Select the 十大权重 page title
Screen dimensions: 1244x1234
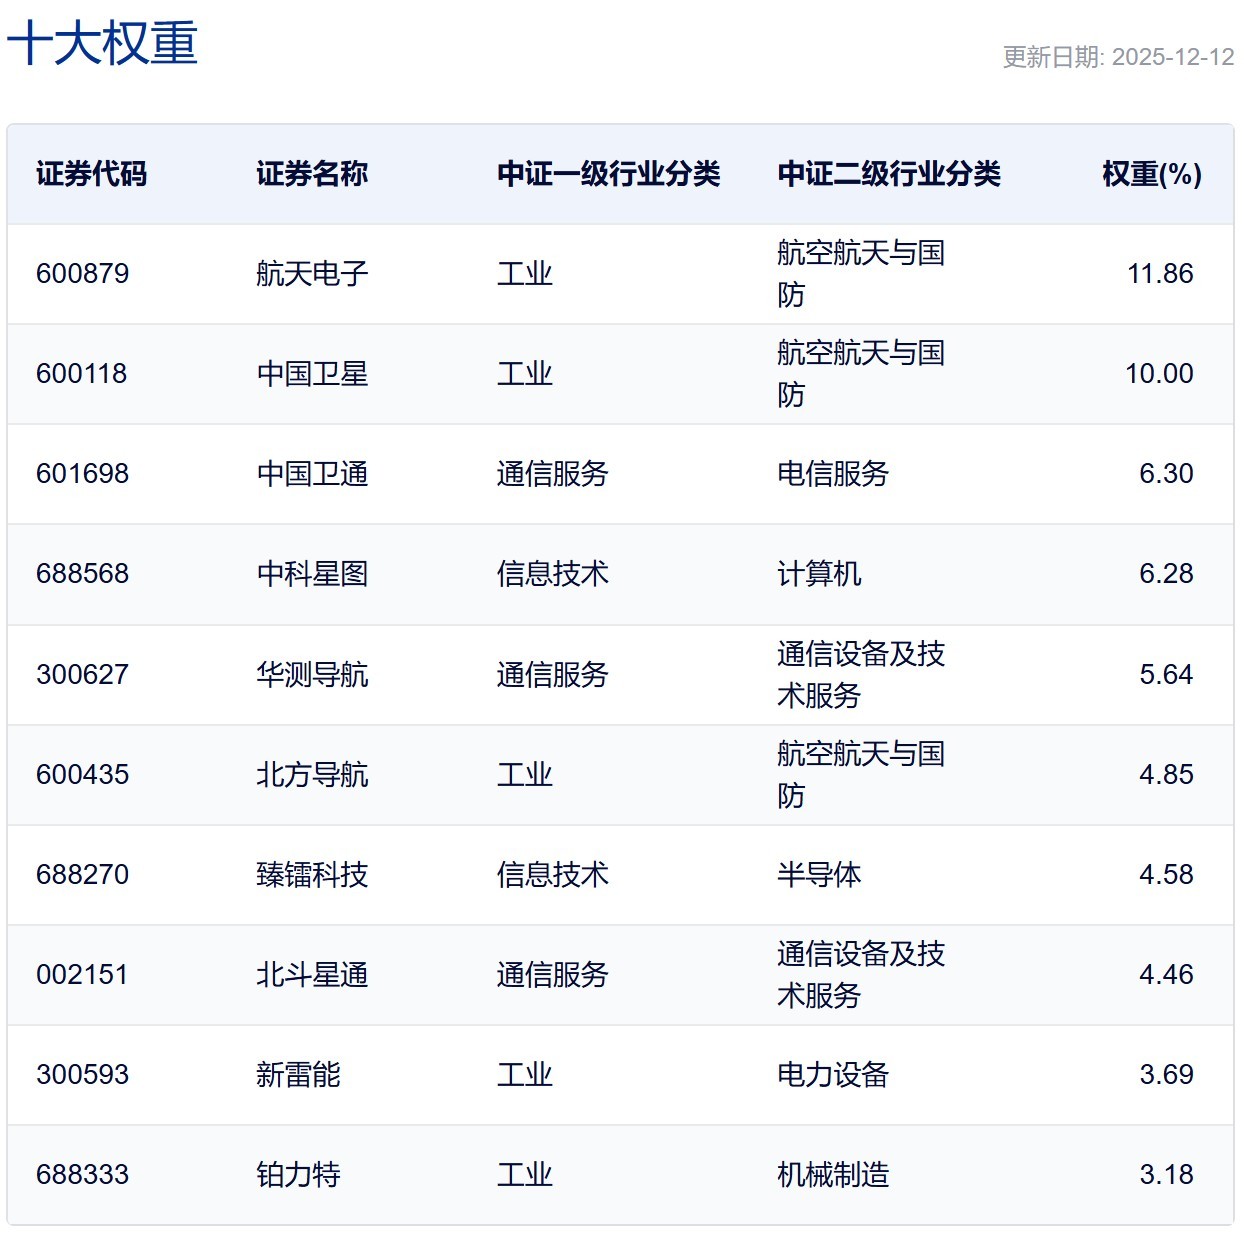coord(103,44)
